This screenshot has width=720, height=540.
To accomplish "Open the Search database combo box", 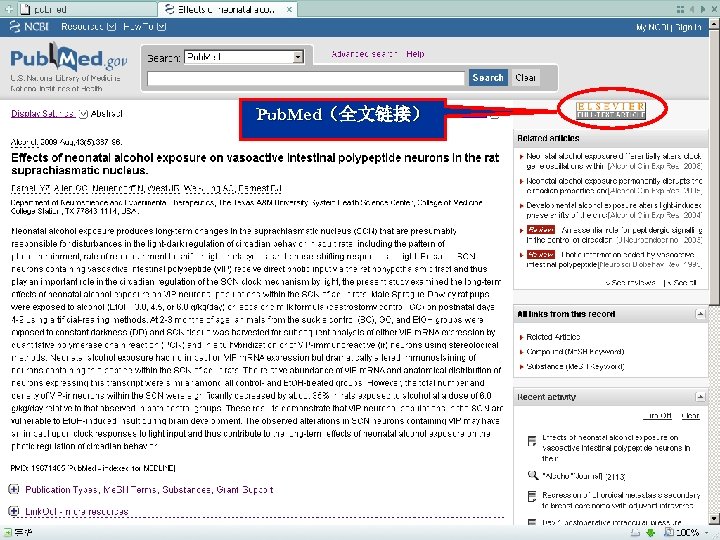I will point(244,57).
